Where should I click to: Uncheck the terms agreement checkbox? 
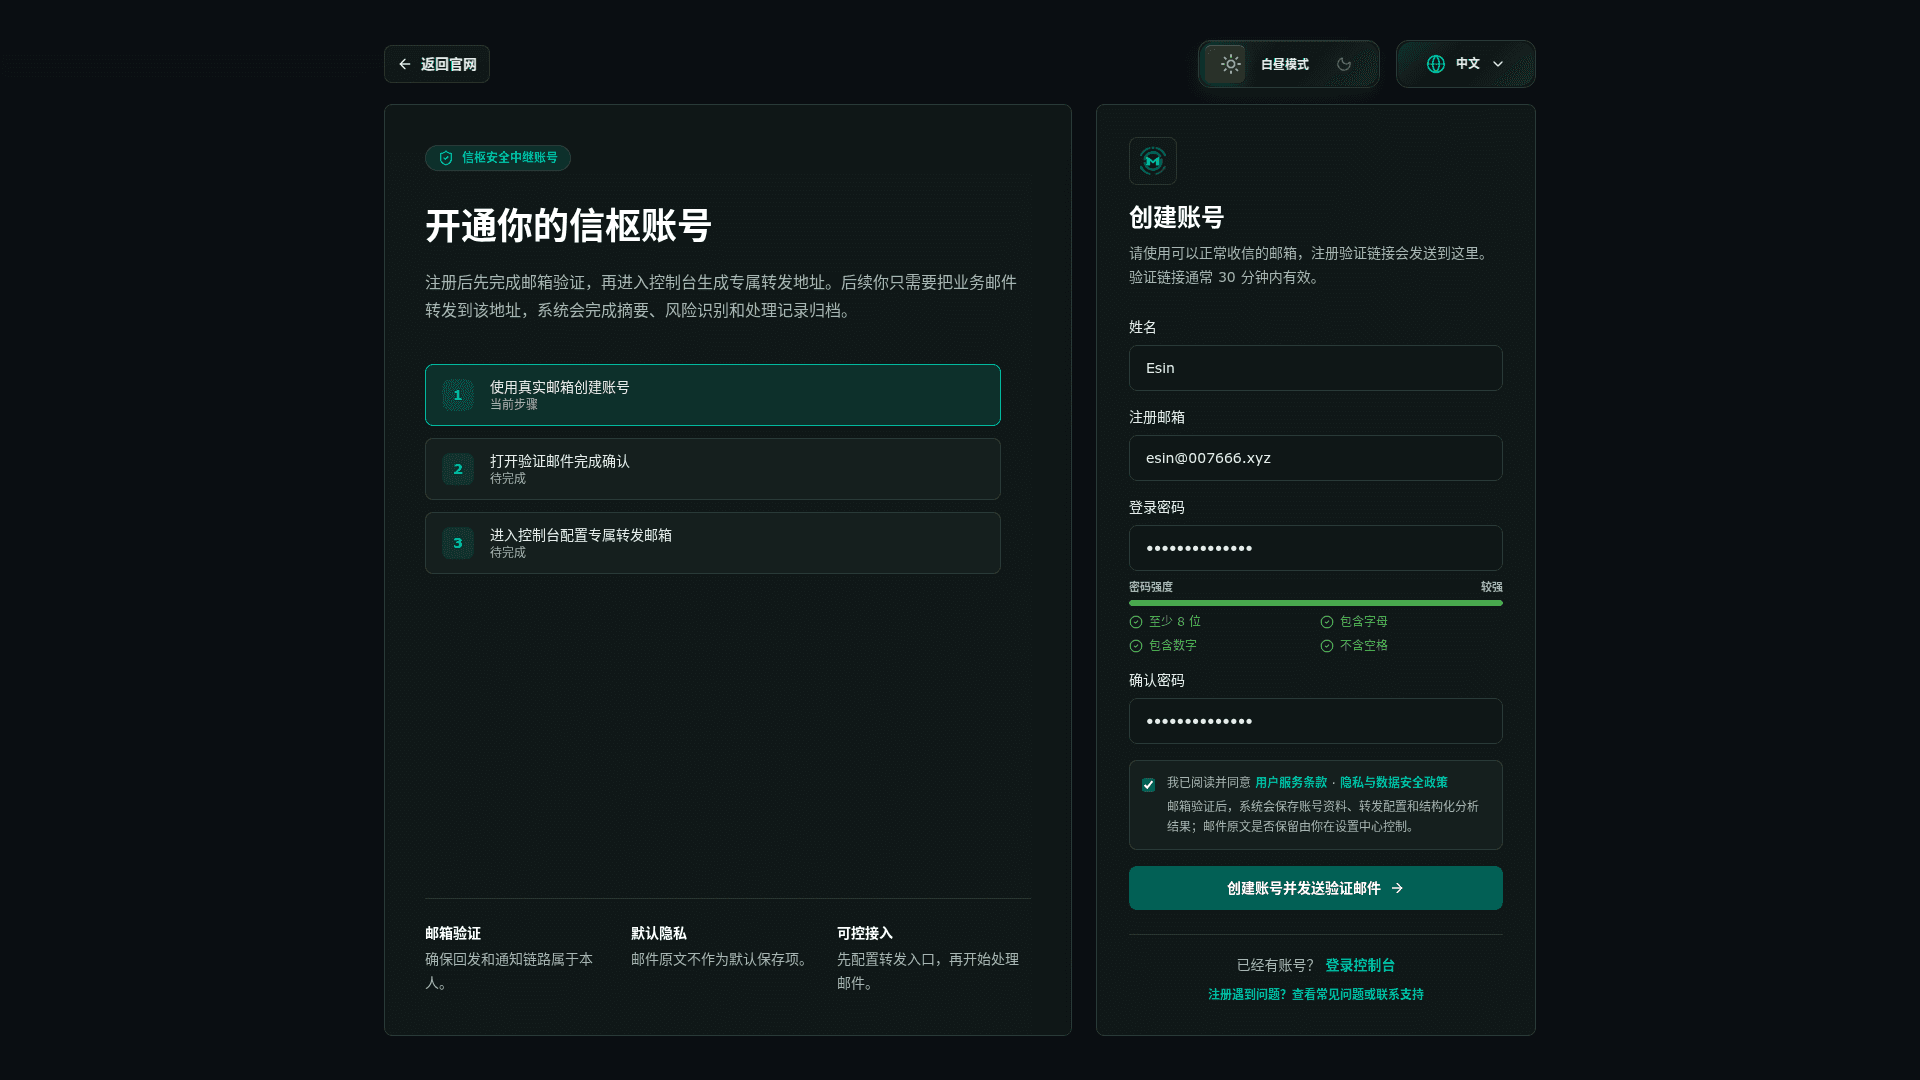1148,785
